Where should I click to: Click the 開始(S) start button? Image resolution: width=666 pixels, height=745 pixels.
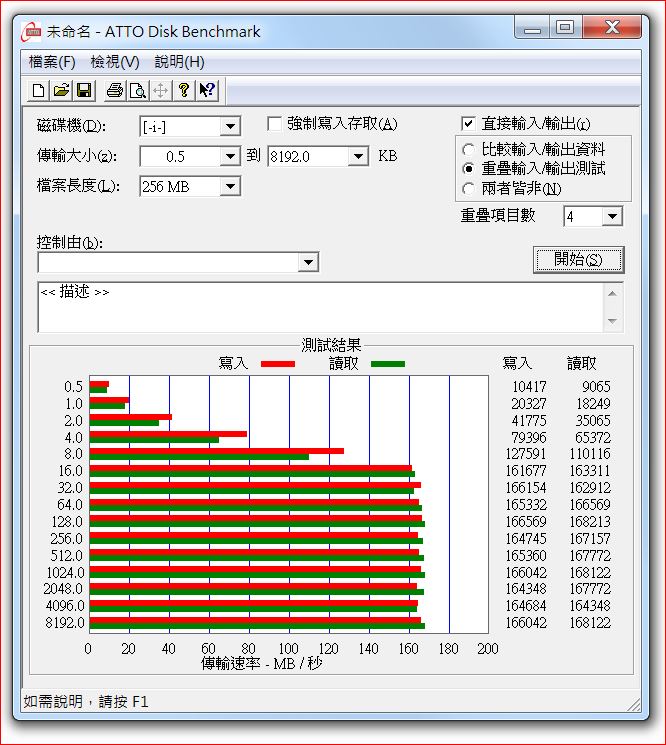pyautogui.click(x=578, y=259)
